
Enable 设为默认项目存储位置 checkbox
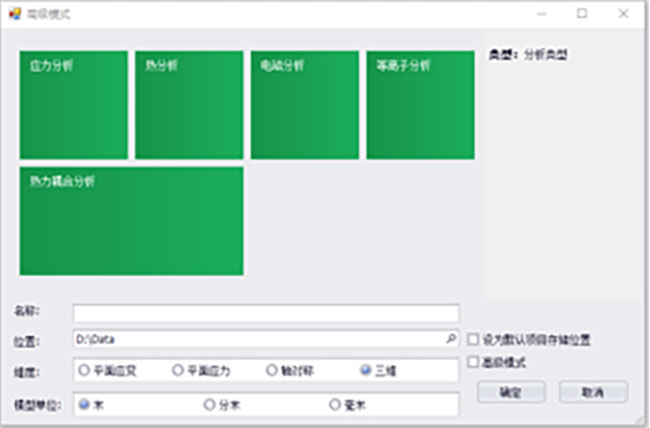point(473,340)
